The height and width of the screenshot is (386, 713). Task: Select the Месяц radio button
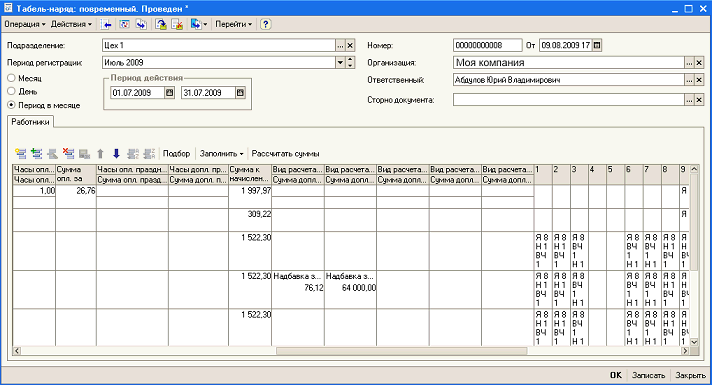tap(11, 78)
